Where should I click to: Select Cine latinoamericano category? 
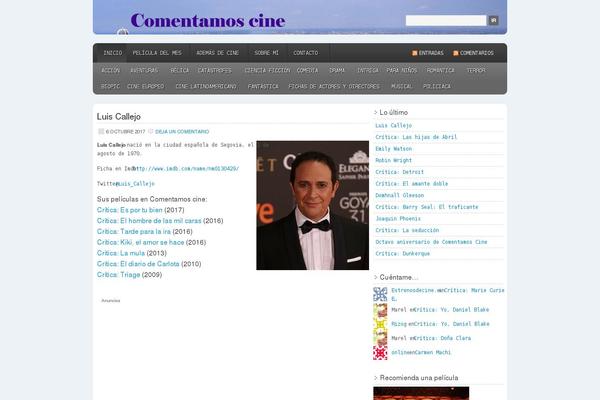(x=206, y=87)
